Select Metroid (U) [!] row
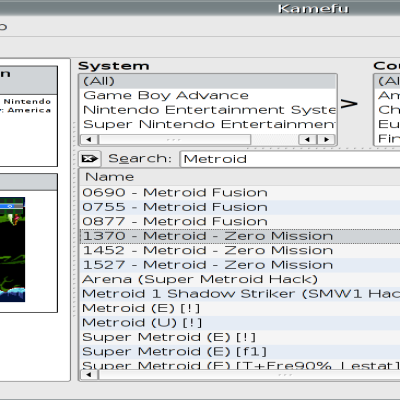The width and height of the screenshot is (400, 400). coord(240,323)
